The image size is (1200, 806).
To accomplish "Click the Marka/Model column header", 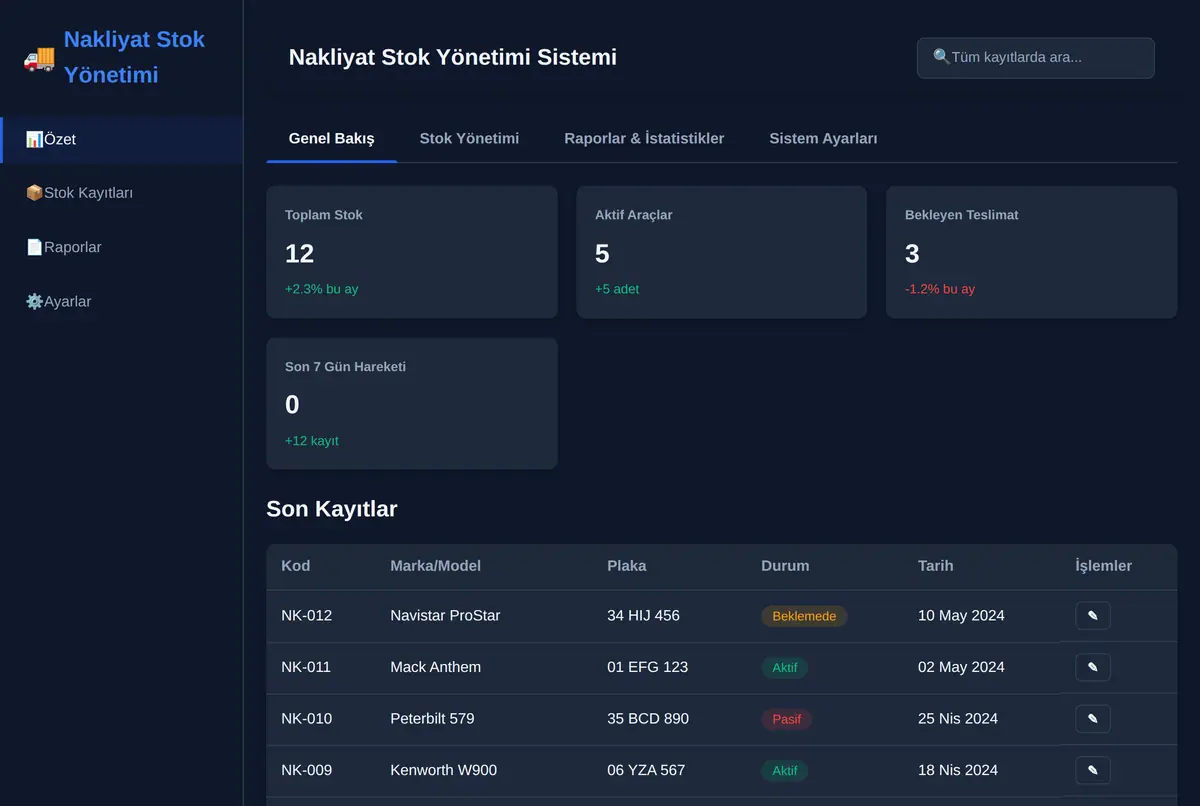I will click(x=436, y=566).
